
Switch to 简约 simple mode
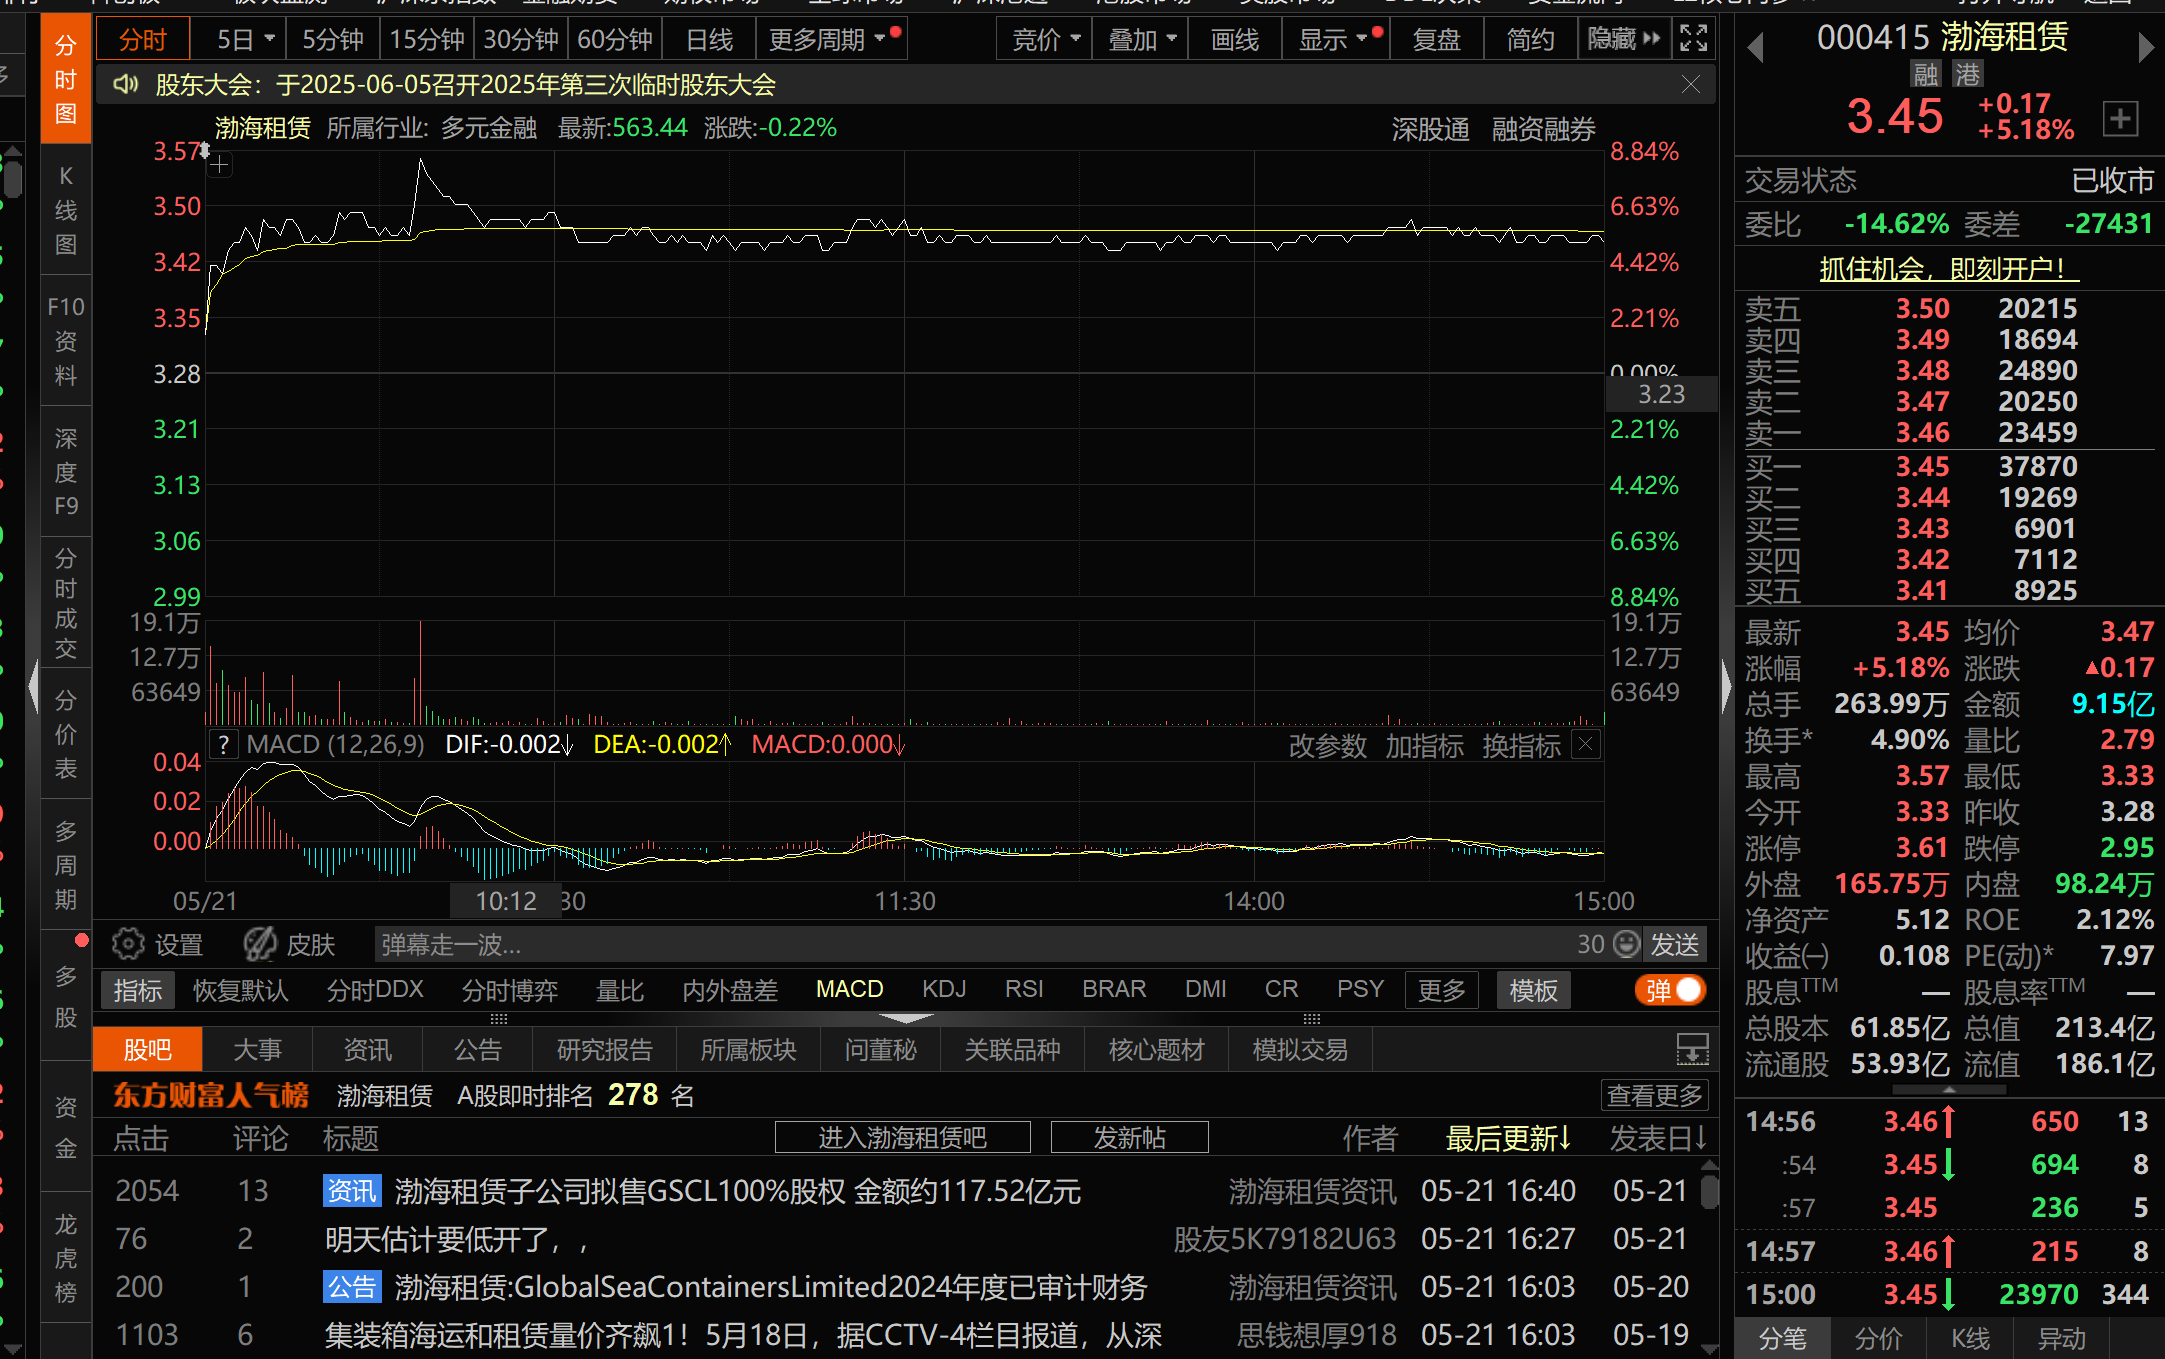click(x=1530, y=39)
